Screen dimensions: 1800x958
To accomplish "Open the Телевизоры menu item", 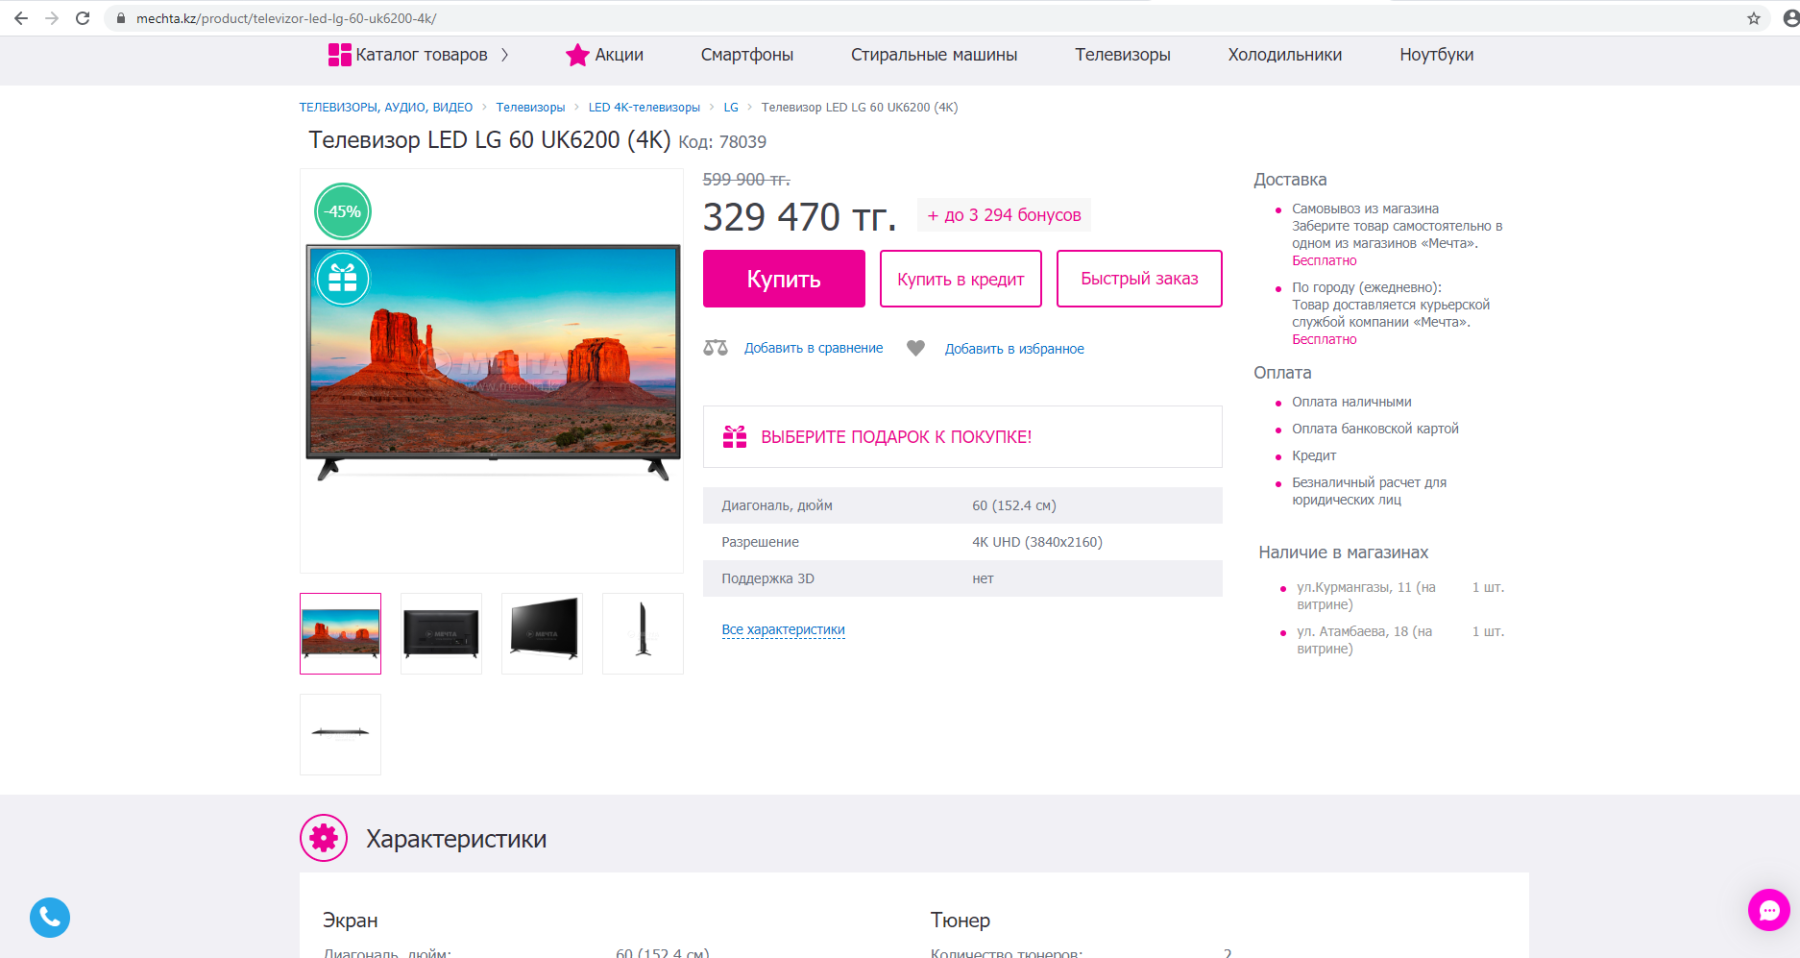I will click(x=1122, y=55).
